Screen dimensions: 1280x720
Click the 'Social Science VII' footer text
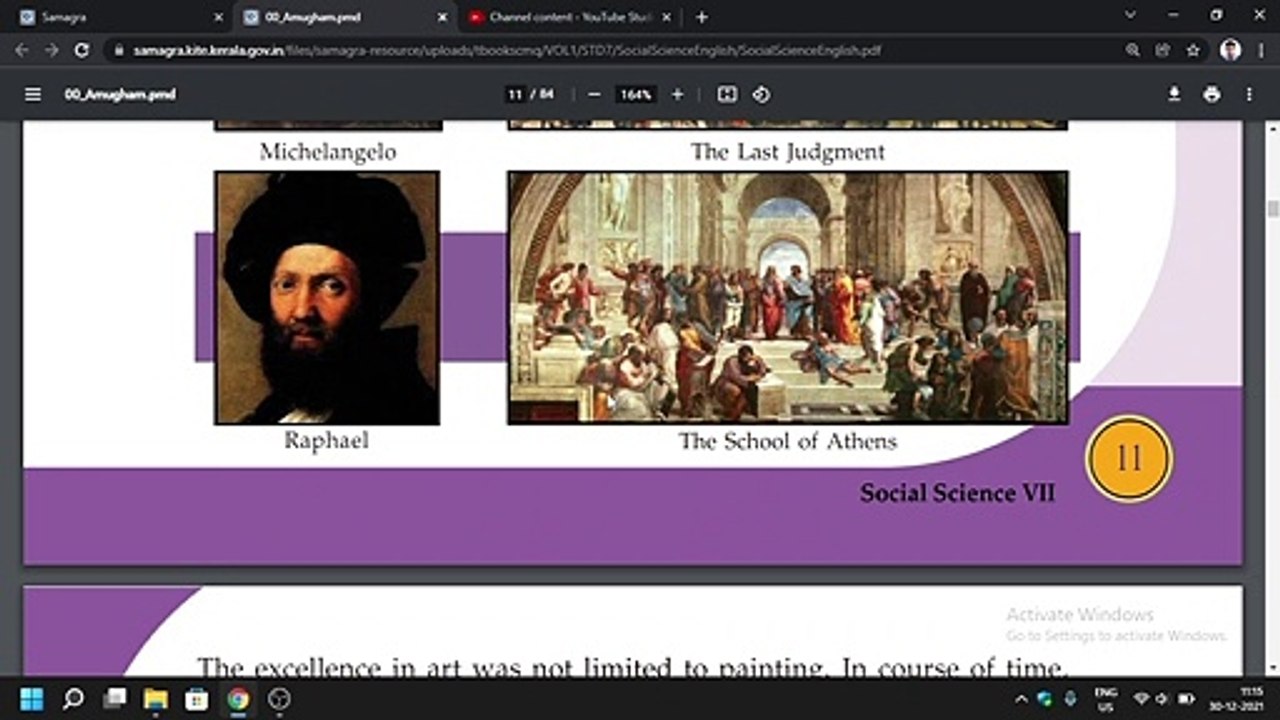pos(958,492)
